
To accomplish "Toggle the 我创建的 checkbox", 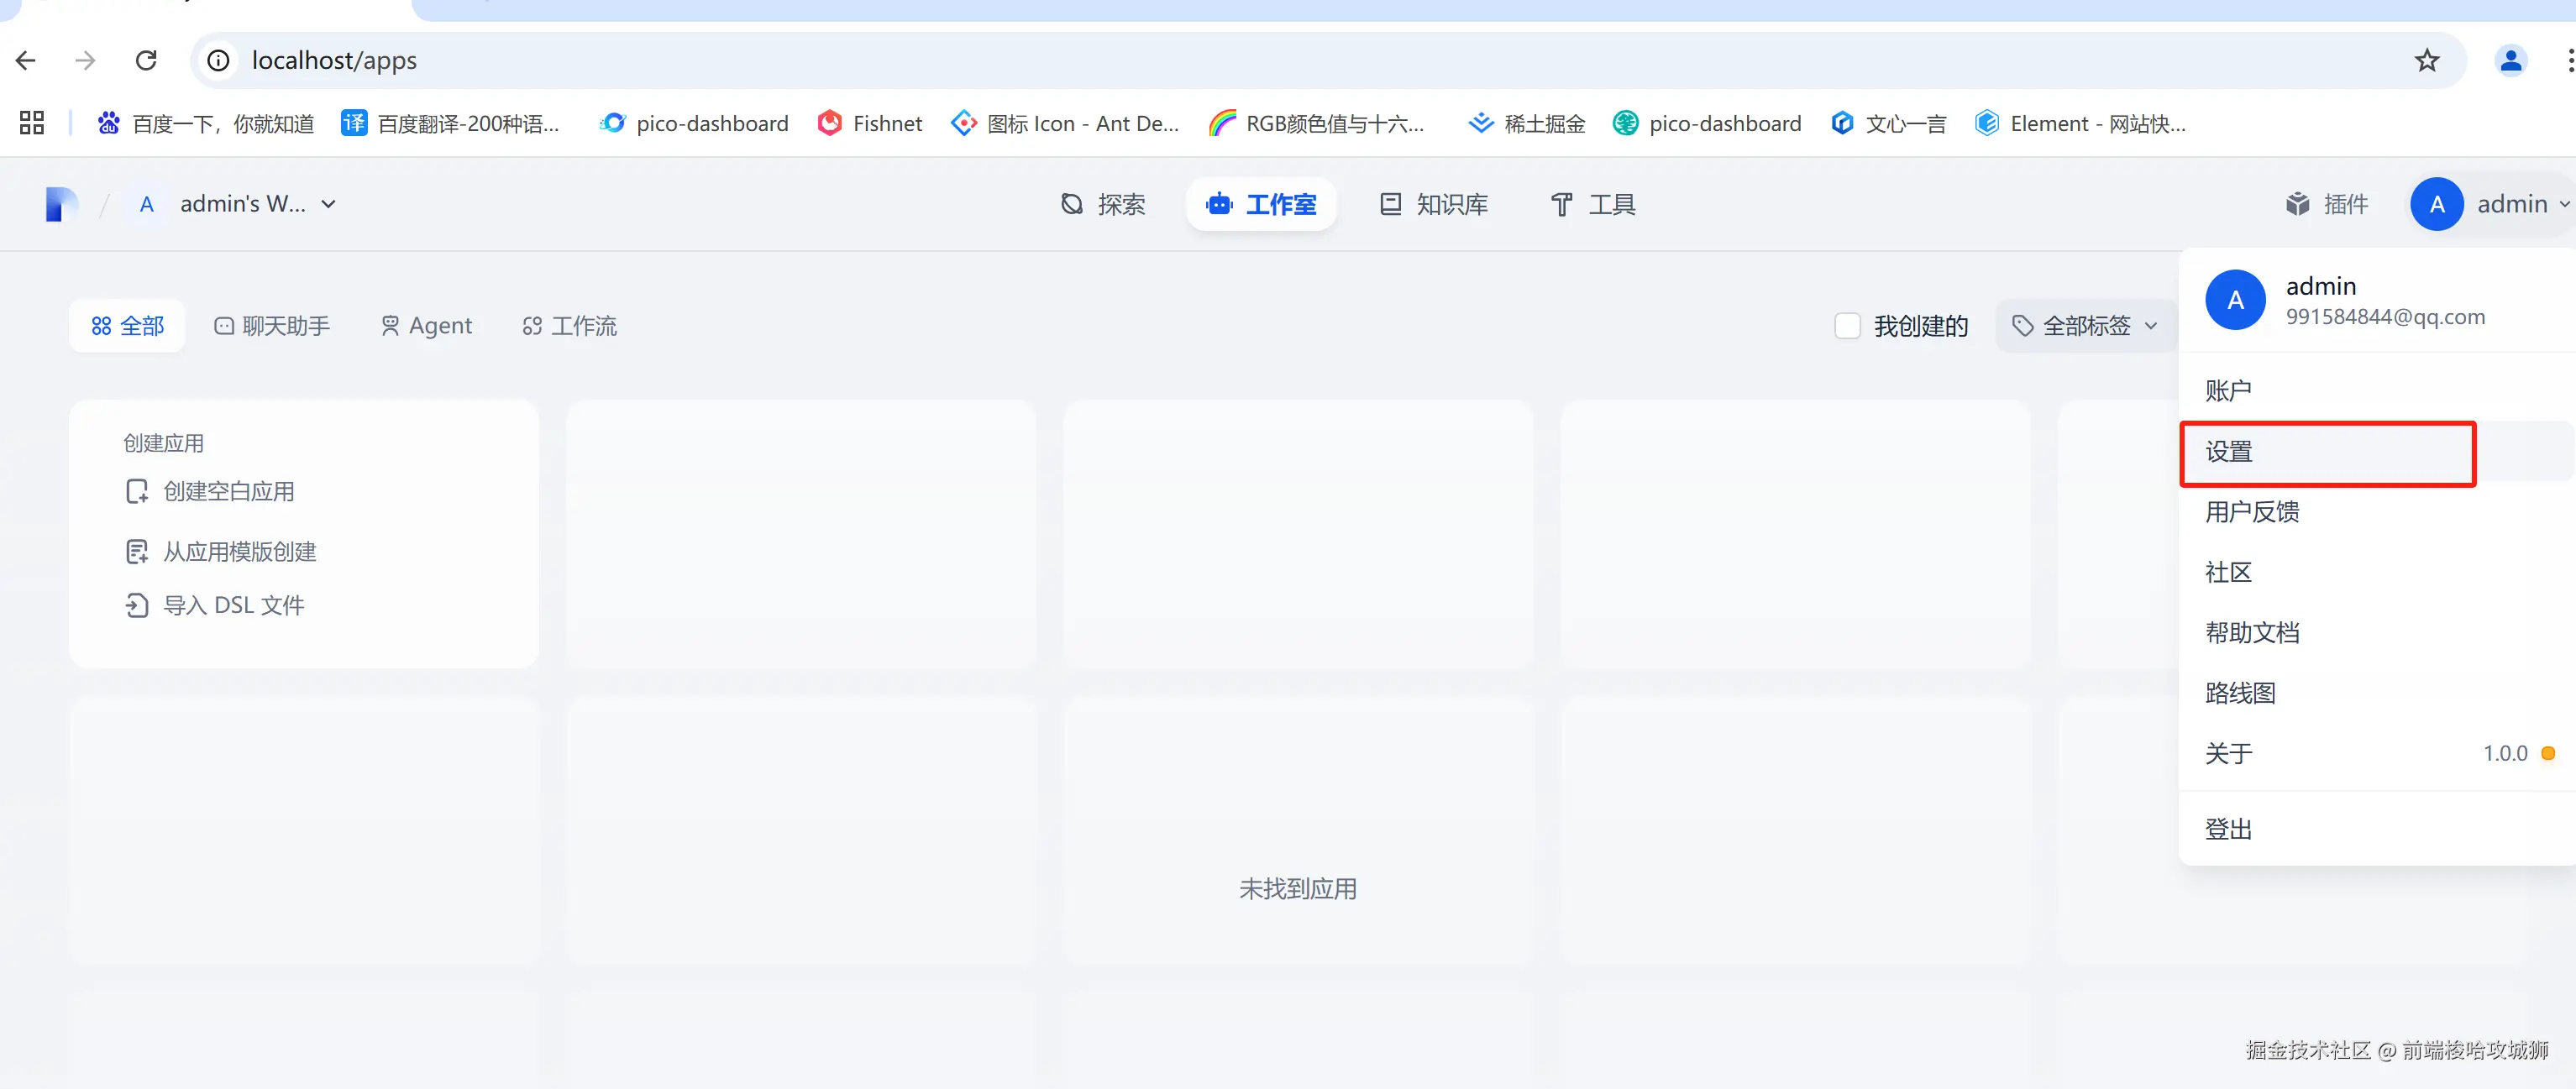I will coord(1847,326).
